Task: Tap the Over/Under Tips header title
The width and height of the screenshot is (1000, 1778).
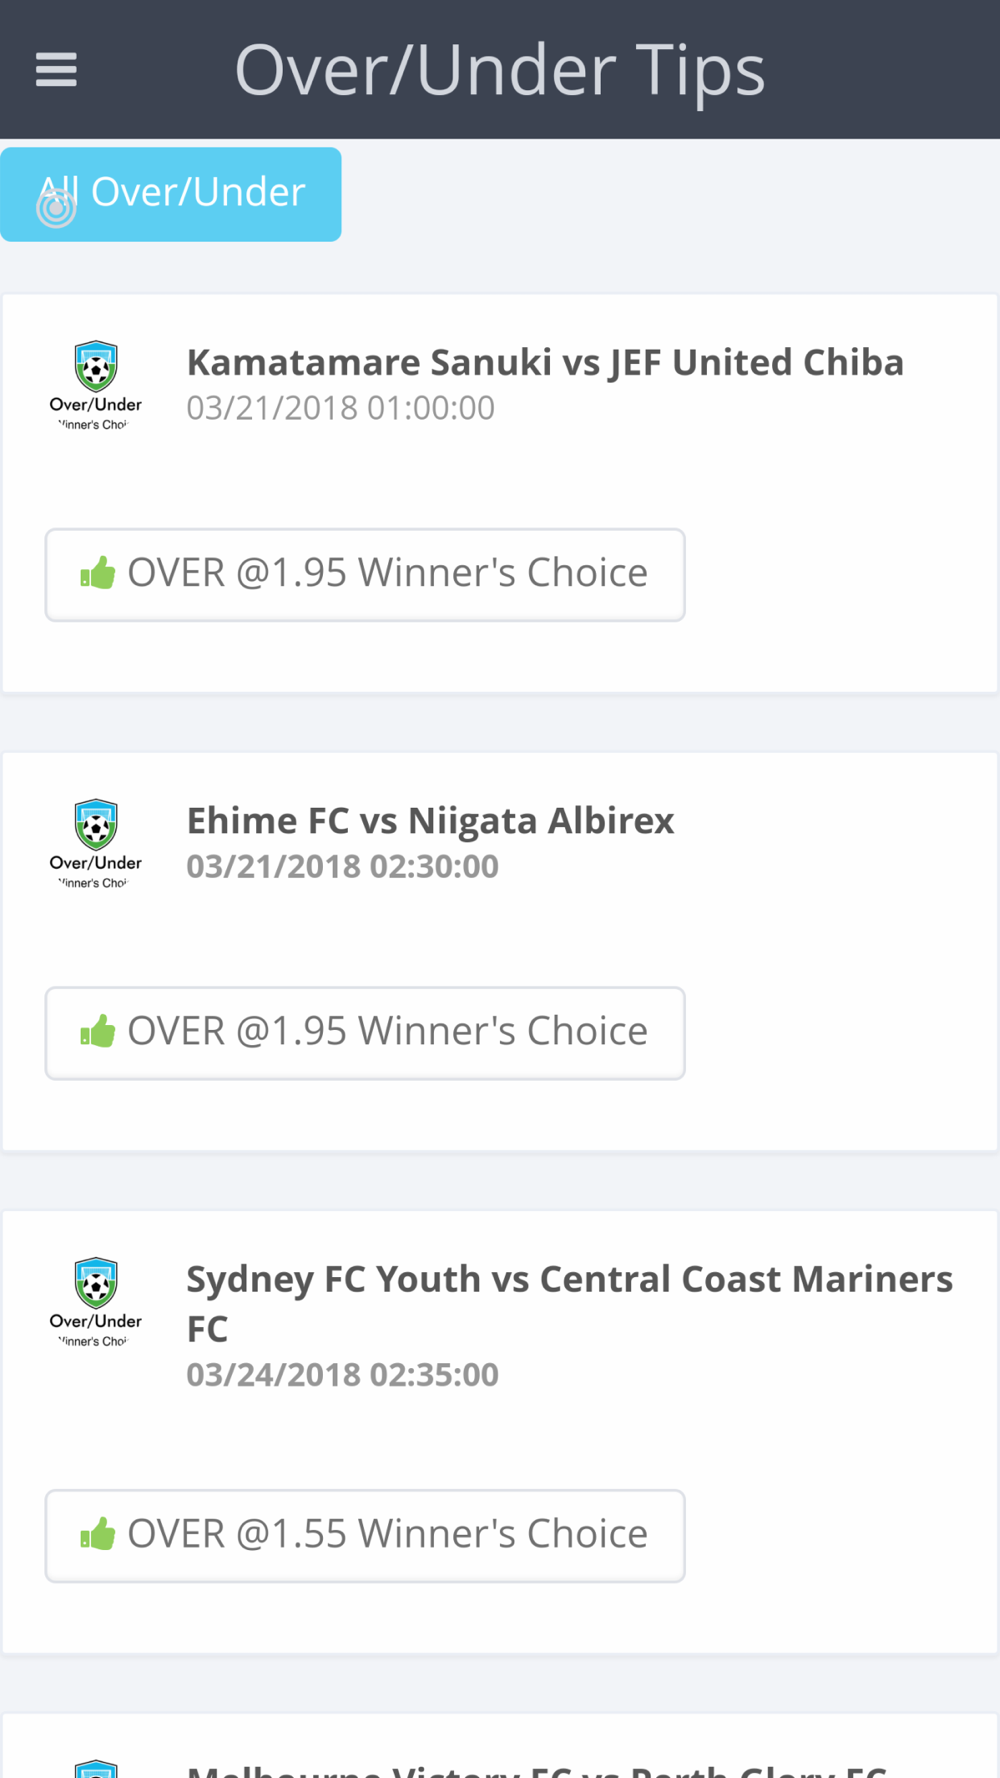Action: coord(500,70)
